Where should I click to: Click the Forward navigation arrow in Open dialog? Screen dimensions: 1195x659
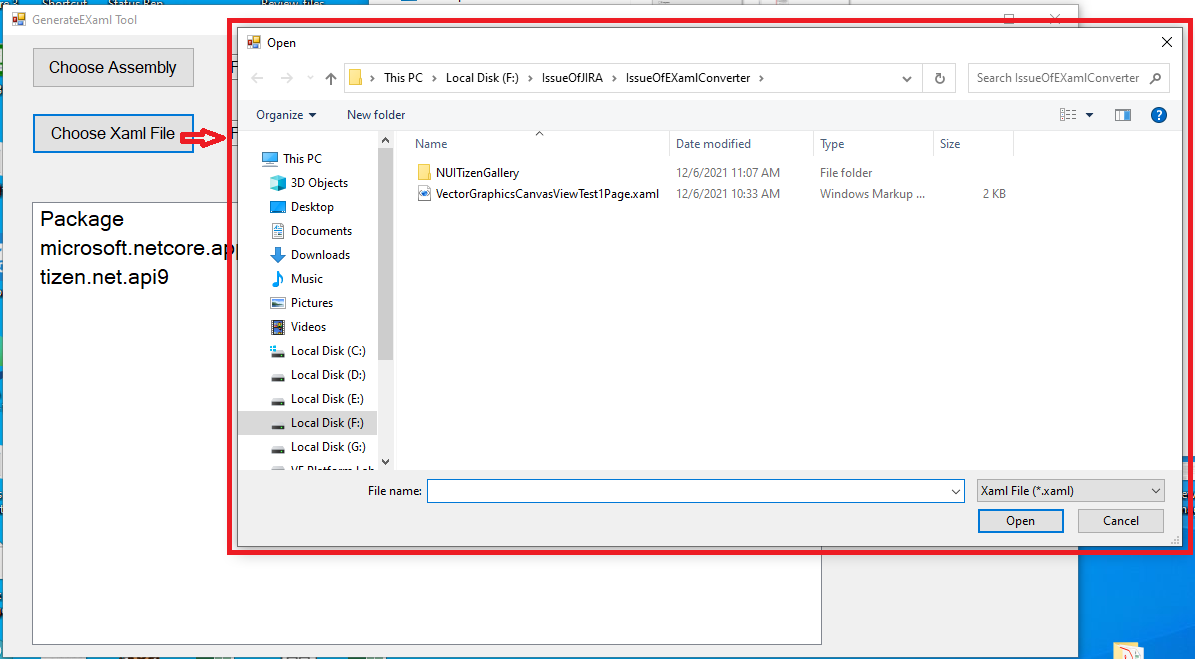pos(287,78)
